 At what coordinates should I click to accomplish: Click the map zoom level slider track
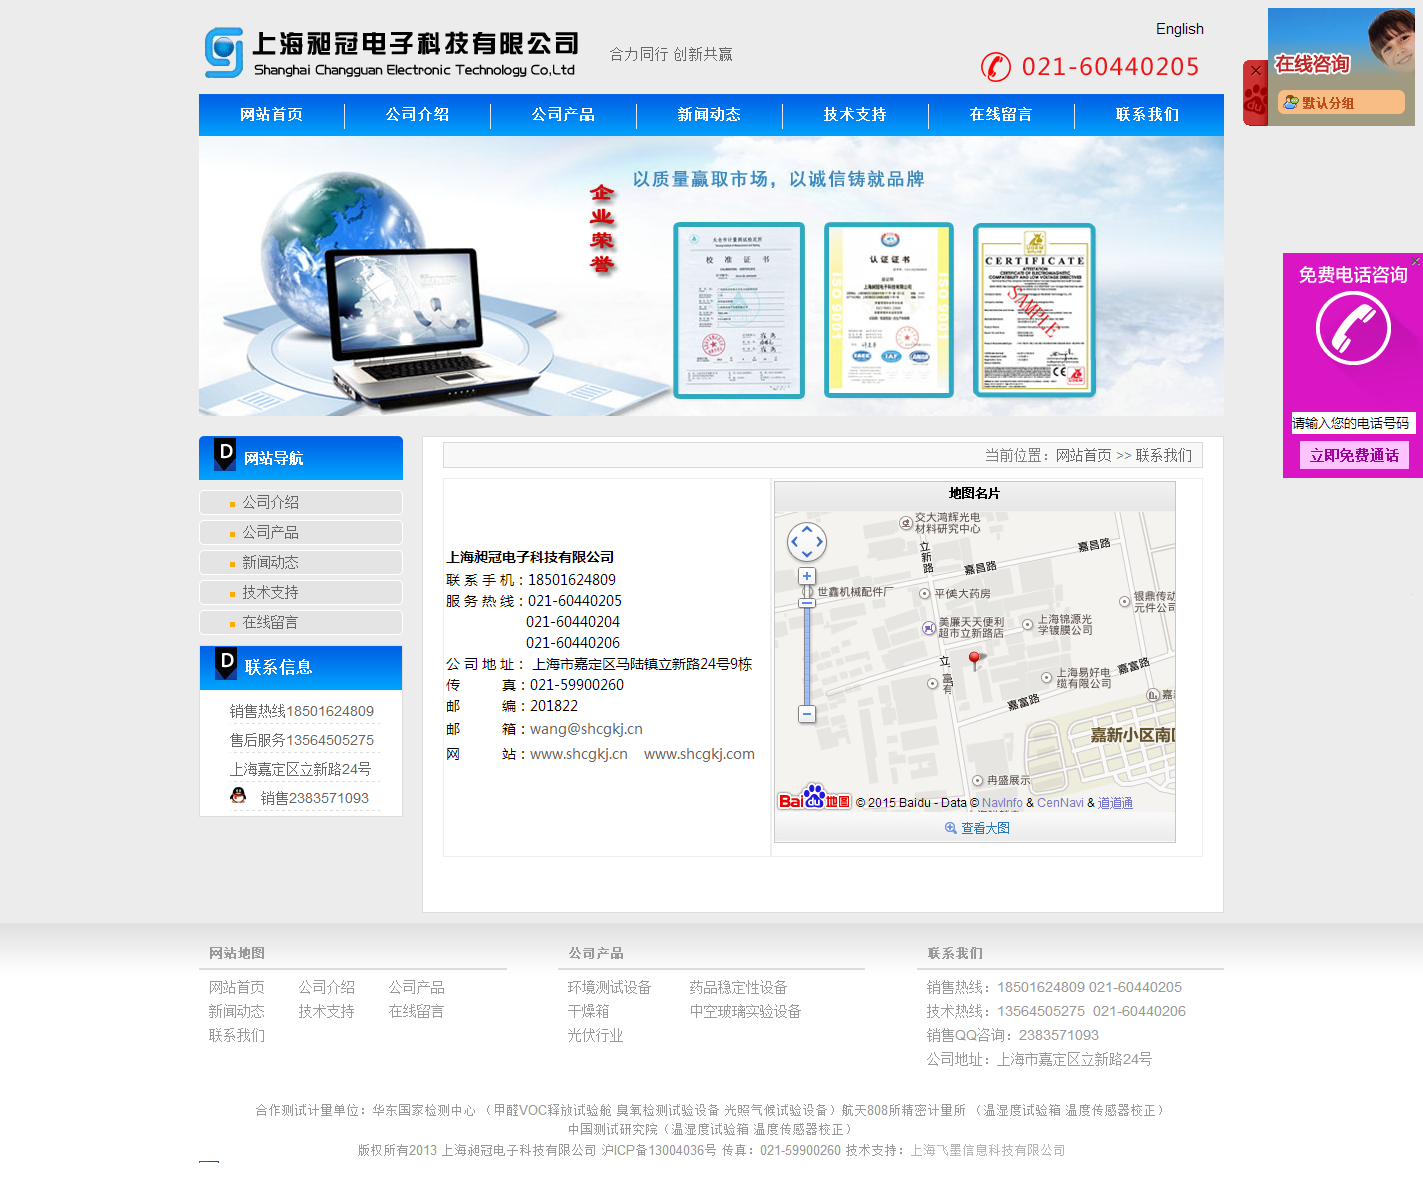point(807,655)
